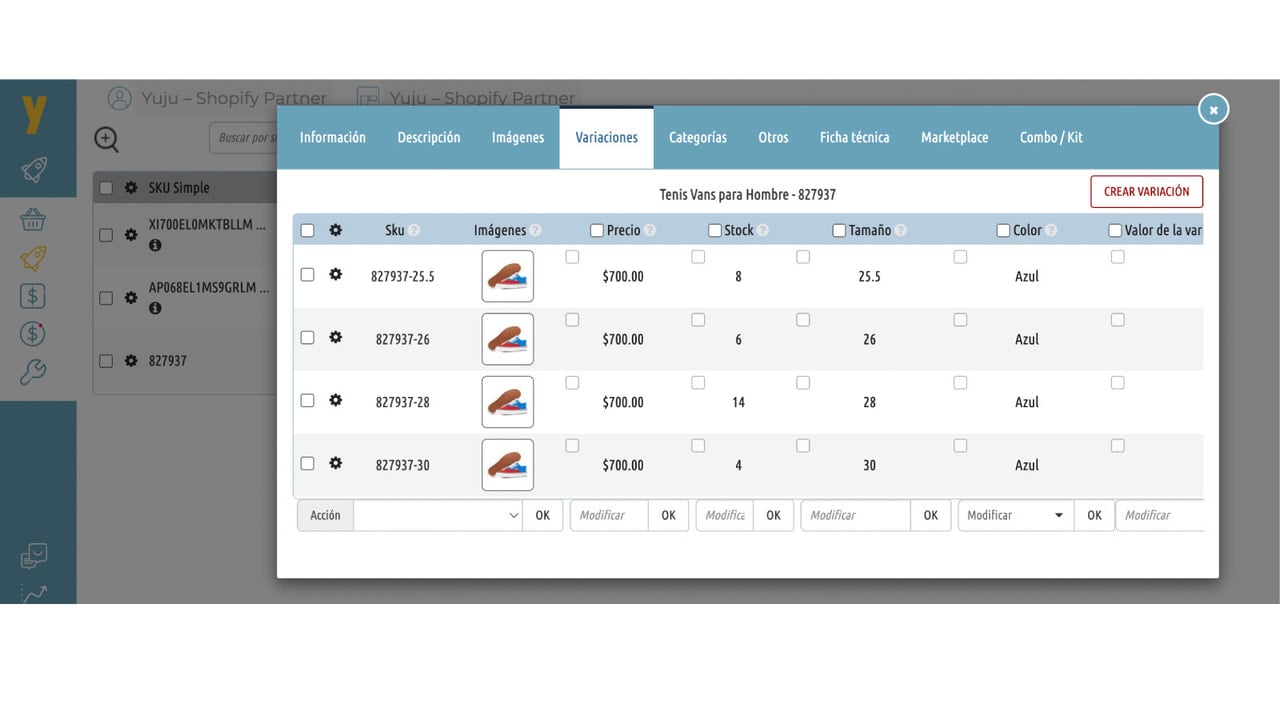Open the dollar sign pricing sidebar icon
1280x720 pixels.
[33, 296]
